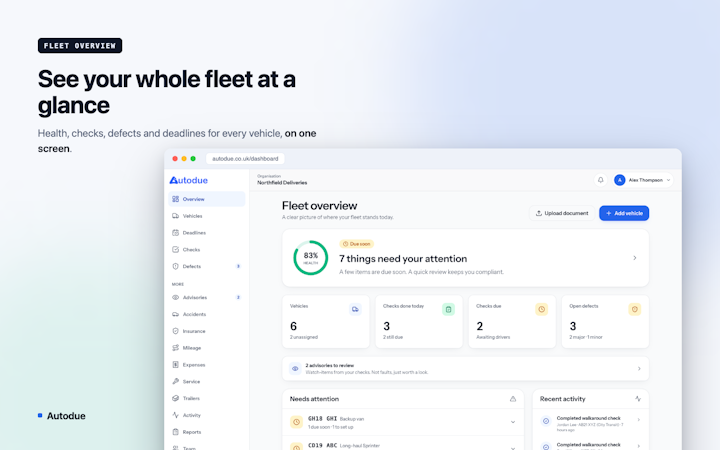
Task: Click the Service wrench icon
Action: tap(175, 382)
